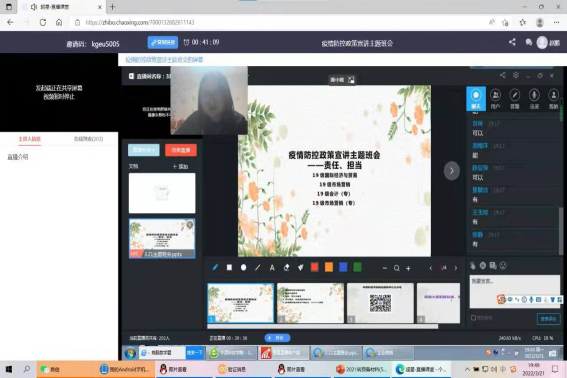The image size is (567, 378).
Task: Toggle checkbox below chat input
Action: pyautogui.click(x=473, y=318)
